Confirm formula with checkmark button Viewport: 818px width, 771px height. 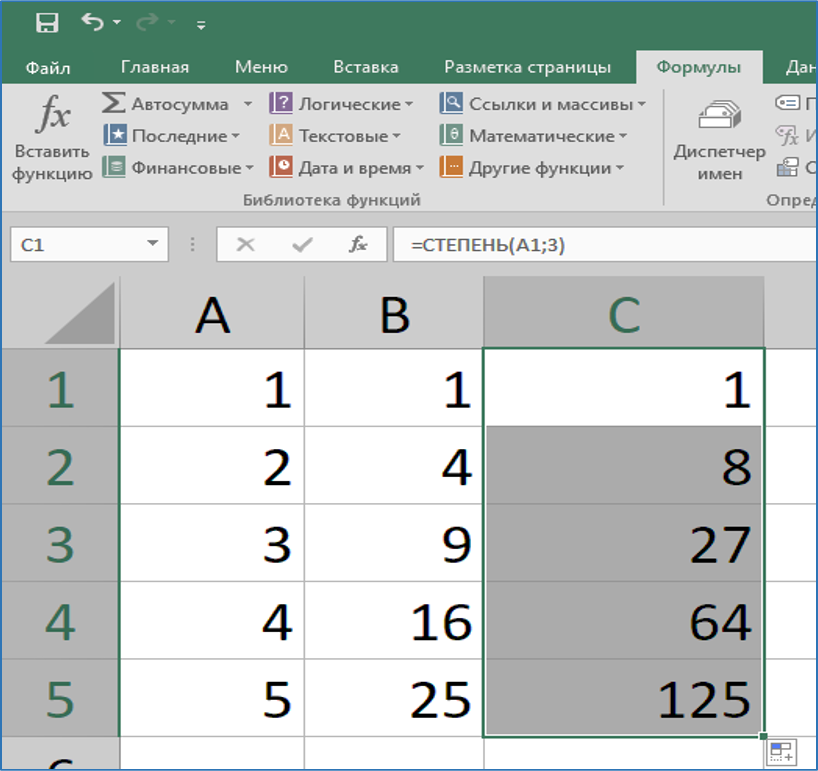[302, 244]
